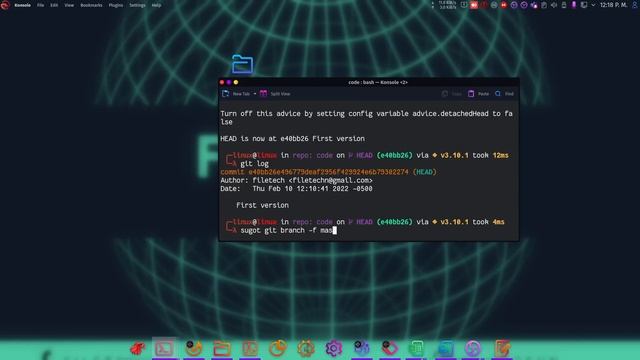This screenshot has width=640, height=360.
Task: Click the Split View icon
Action: click(x=264, y=94)
